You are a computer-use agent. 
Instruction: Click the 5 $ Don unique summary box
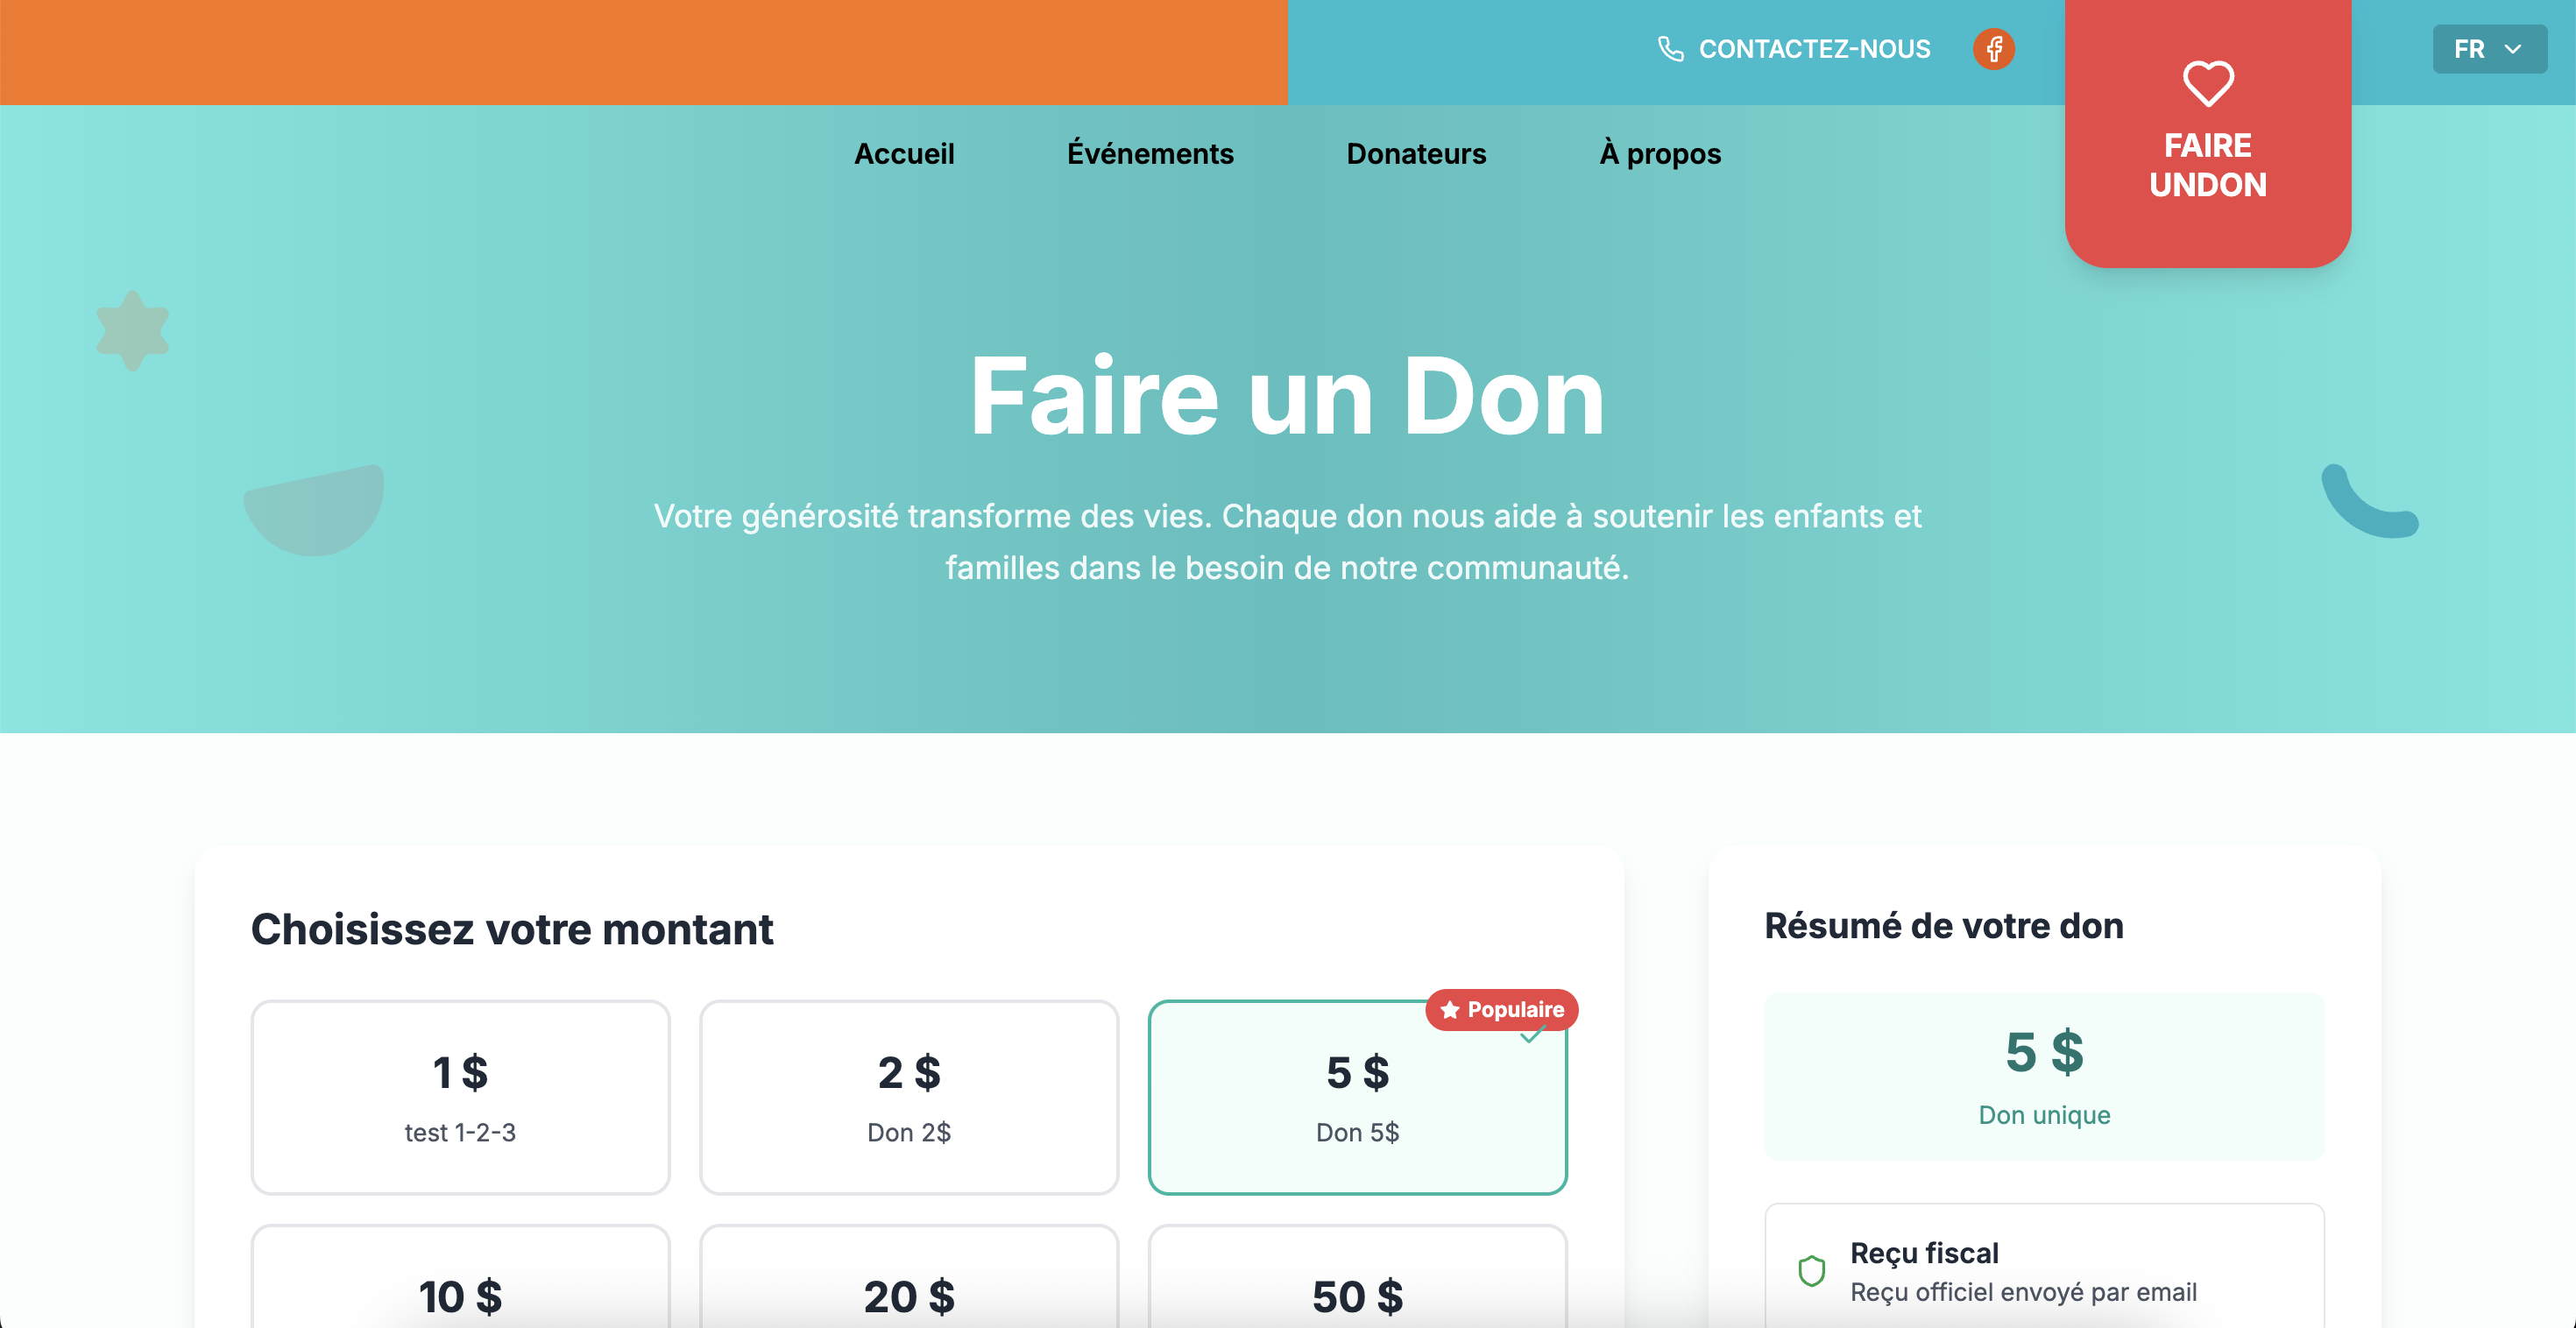point(2043,1076)
